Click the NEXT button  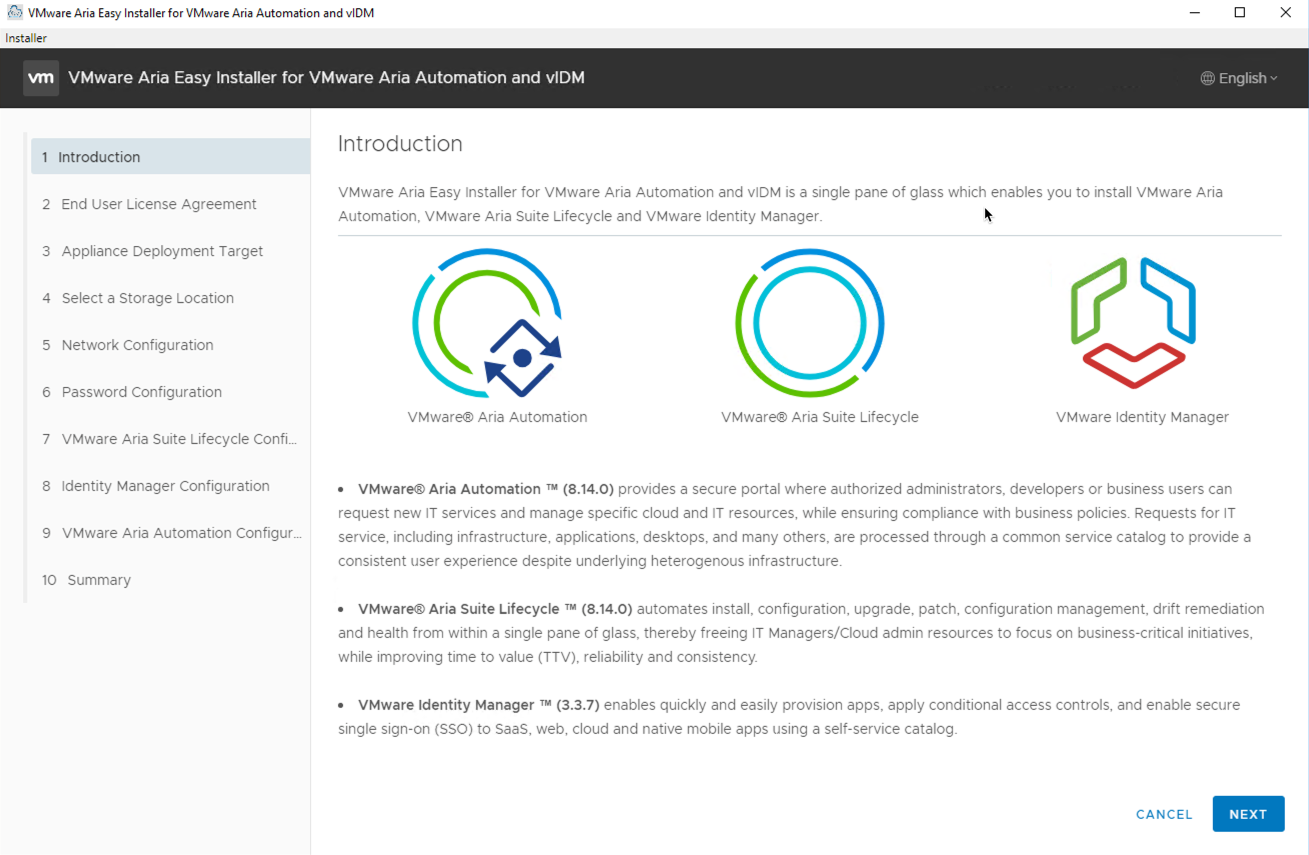pos(1248,814)
